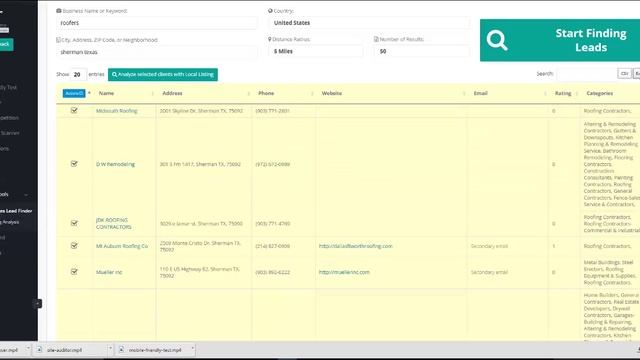Click site-auditor.mp4 in the downloads bar
Image resolution: width=640 pixels, height=360 pixels.
[64, 350]
